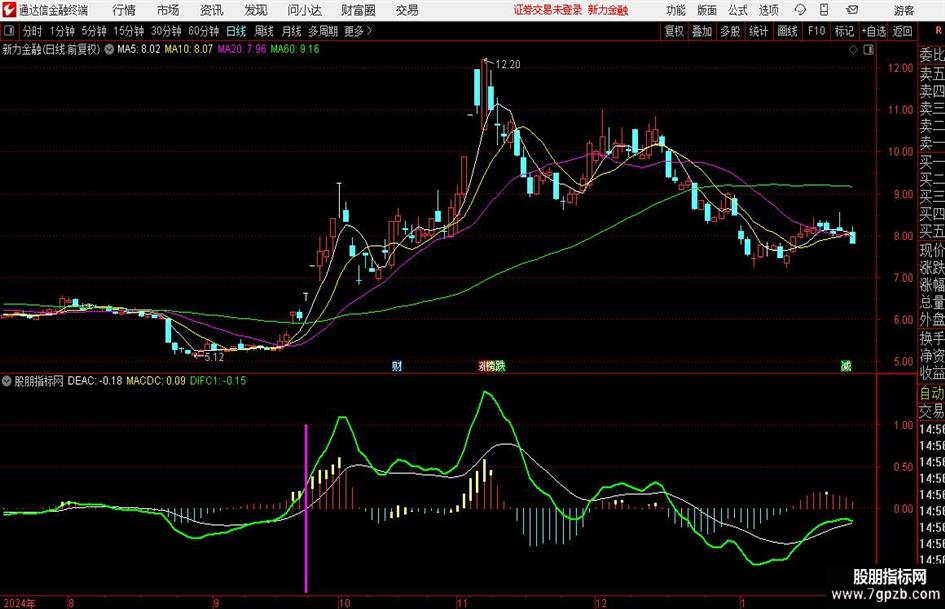This screenshot has width=945, height=609.
Task: Click 证券交易未登录 login link
Action: [x=548, y=10]
